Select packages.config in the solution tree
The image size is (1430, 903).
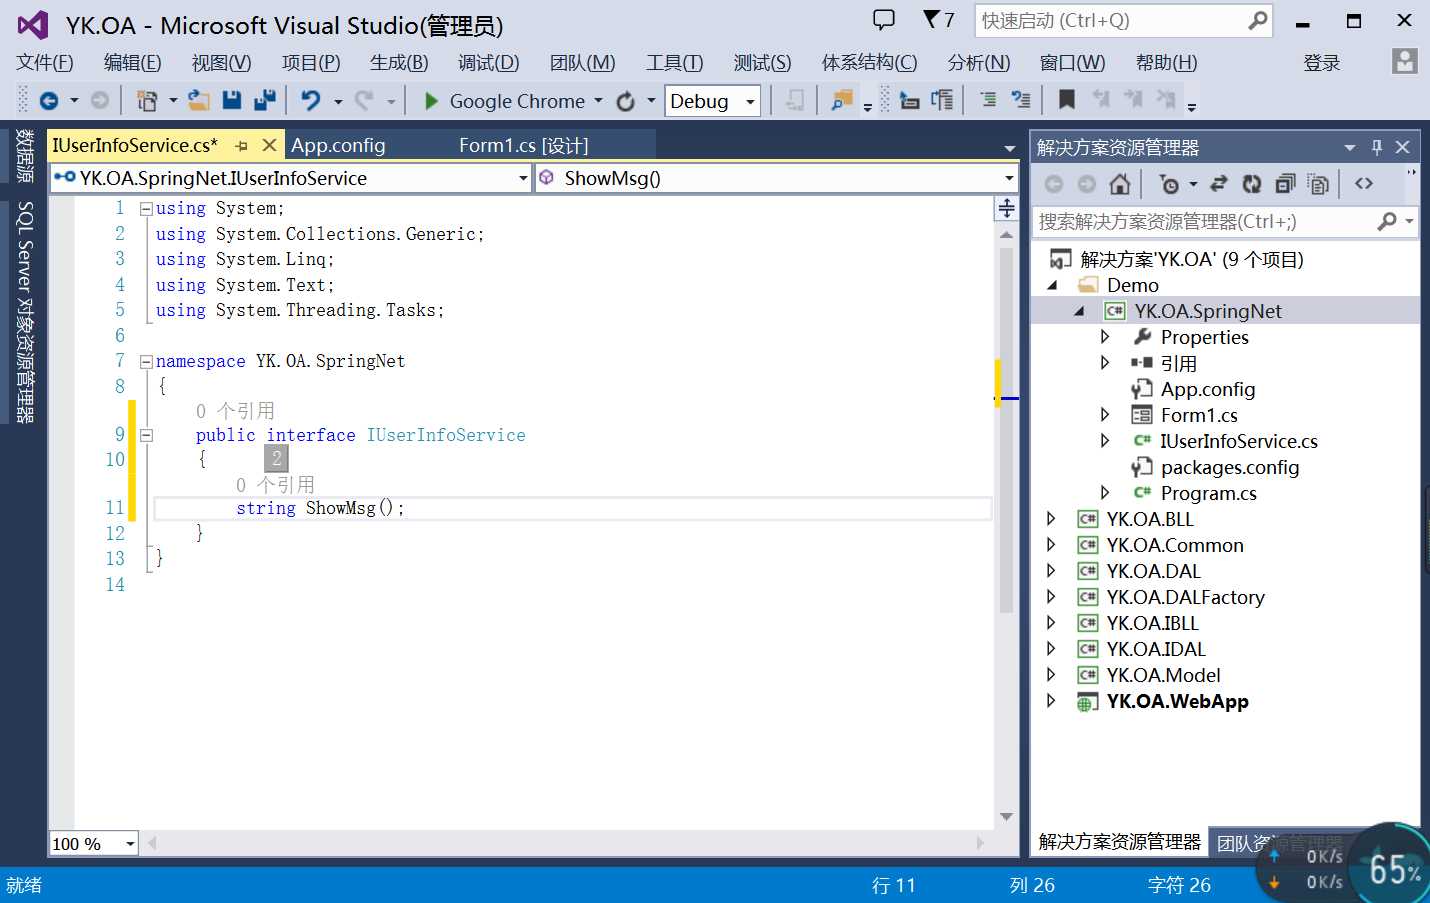tap(1230, 467)
